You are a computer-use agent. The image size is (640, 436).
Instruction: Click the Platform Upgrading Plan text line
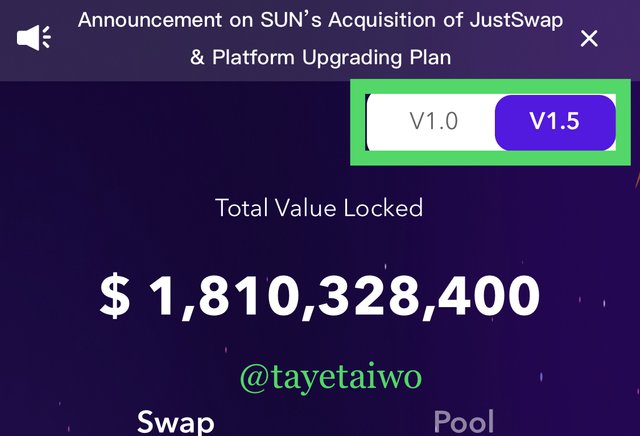(321, 58)
